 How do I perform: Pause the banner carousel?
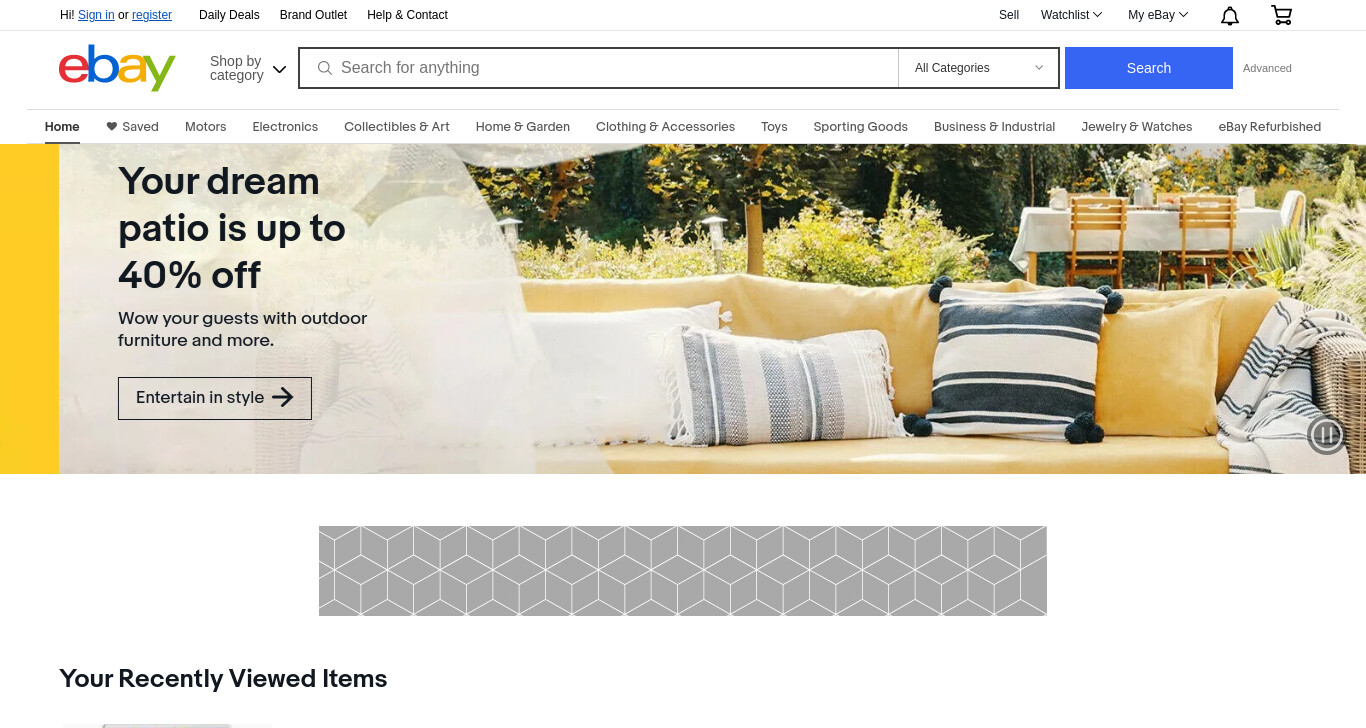pyautogui.click(x=1327, y=434)
